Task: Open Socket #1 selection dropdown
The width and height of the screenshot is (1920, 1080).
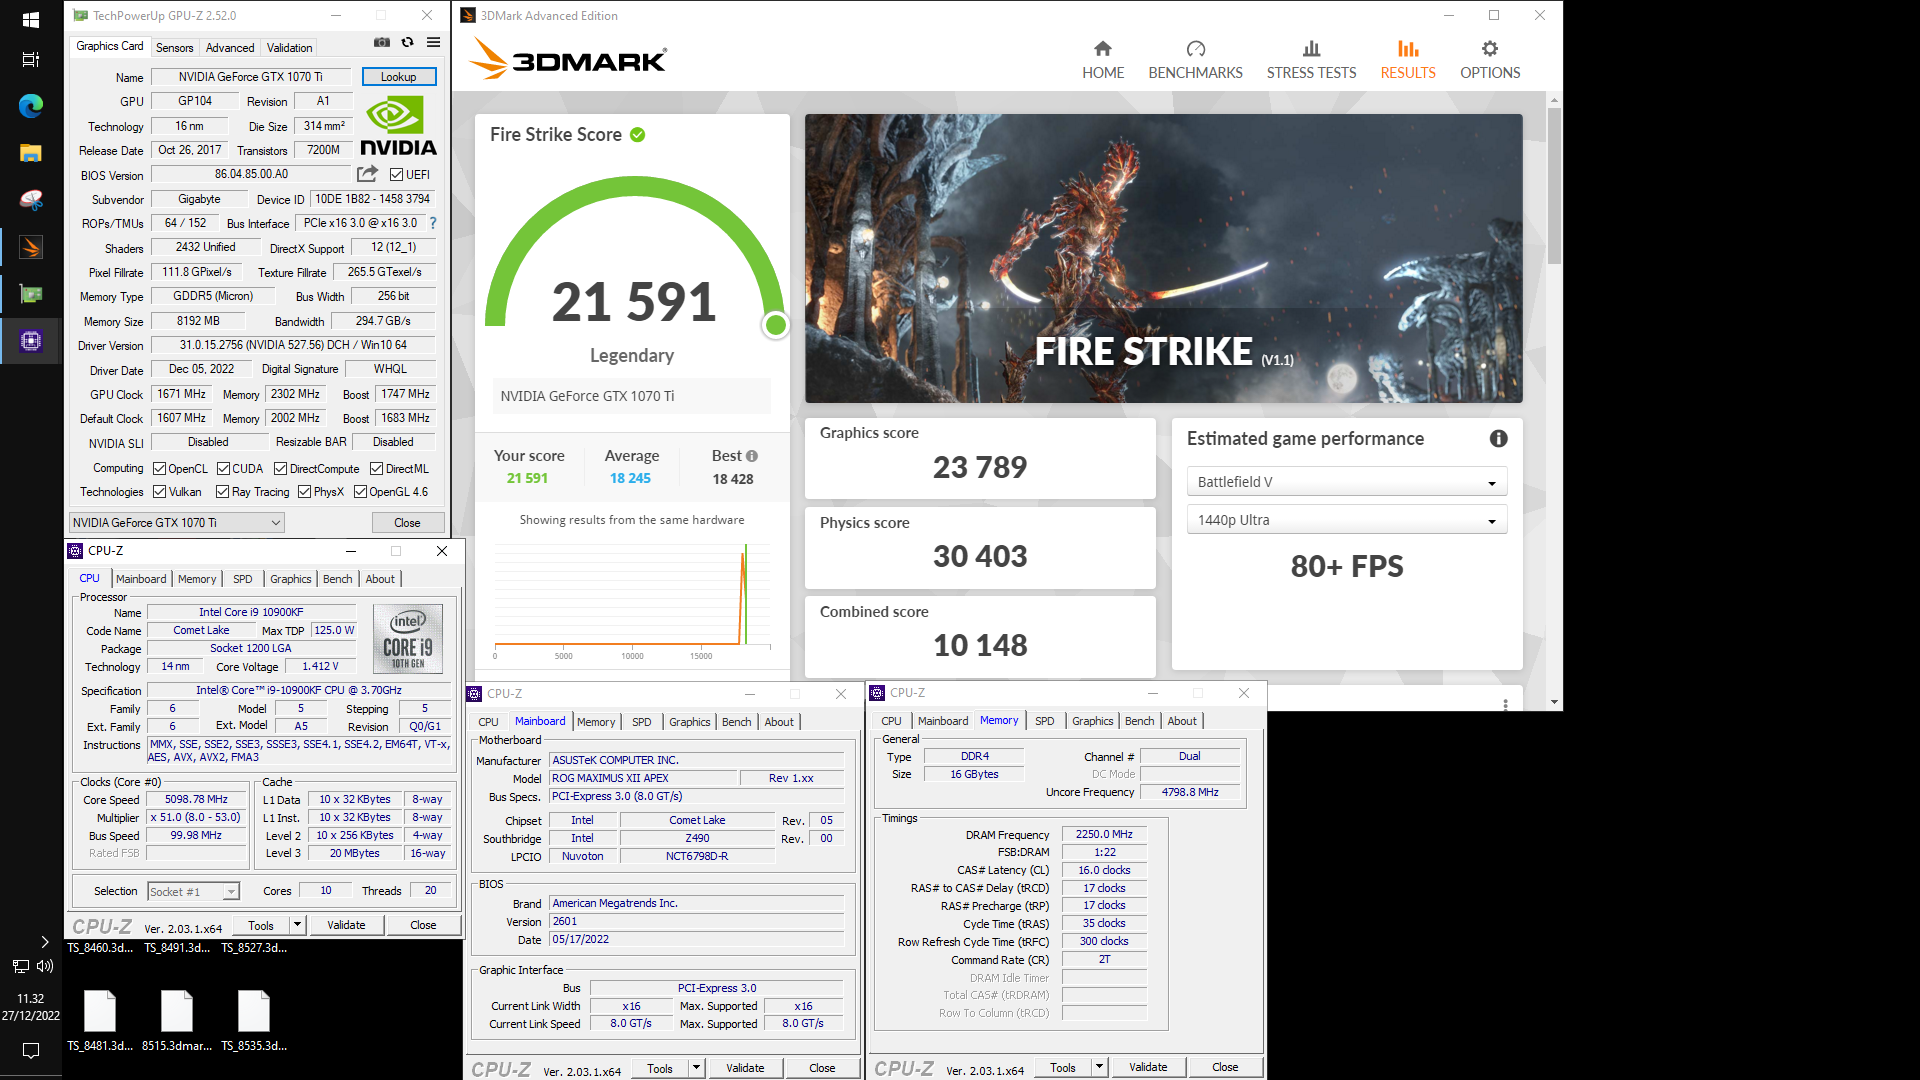Action: [x=193, y=891]
